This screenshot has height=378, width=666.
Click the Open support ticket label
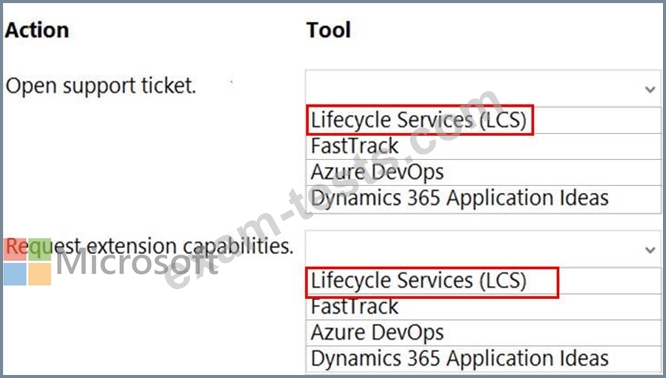[101, 86]
